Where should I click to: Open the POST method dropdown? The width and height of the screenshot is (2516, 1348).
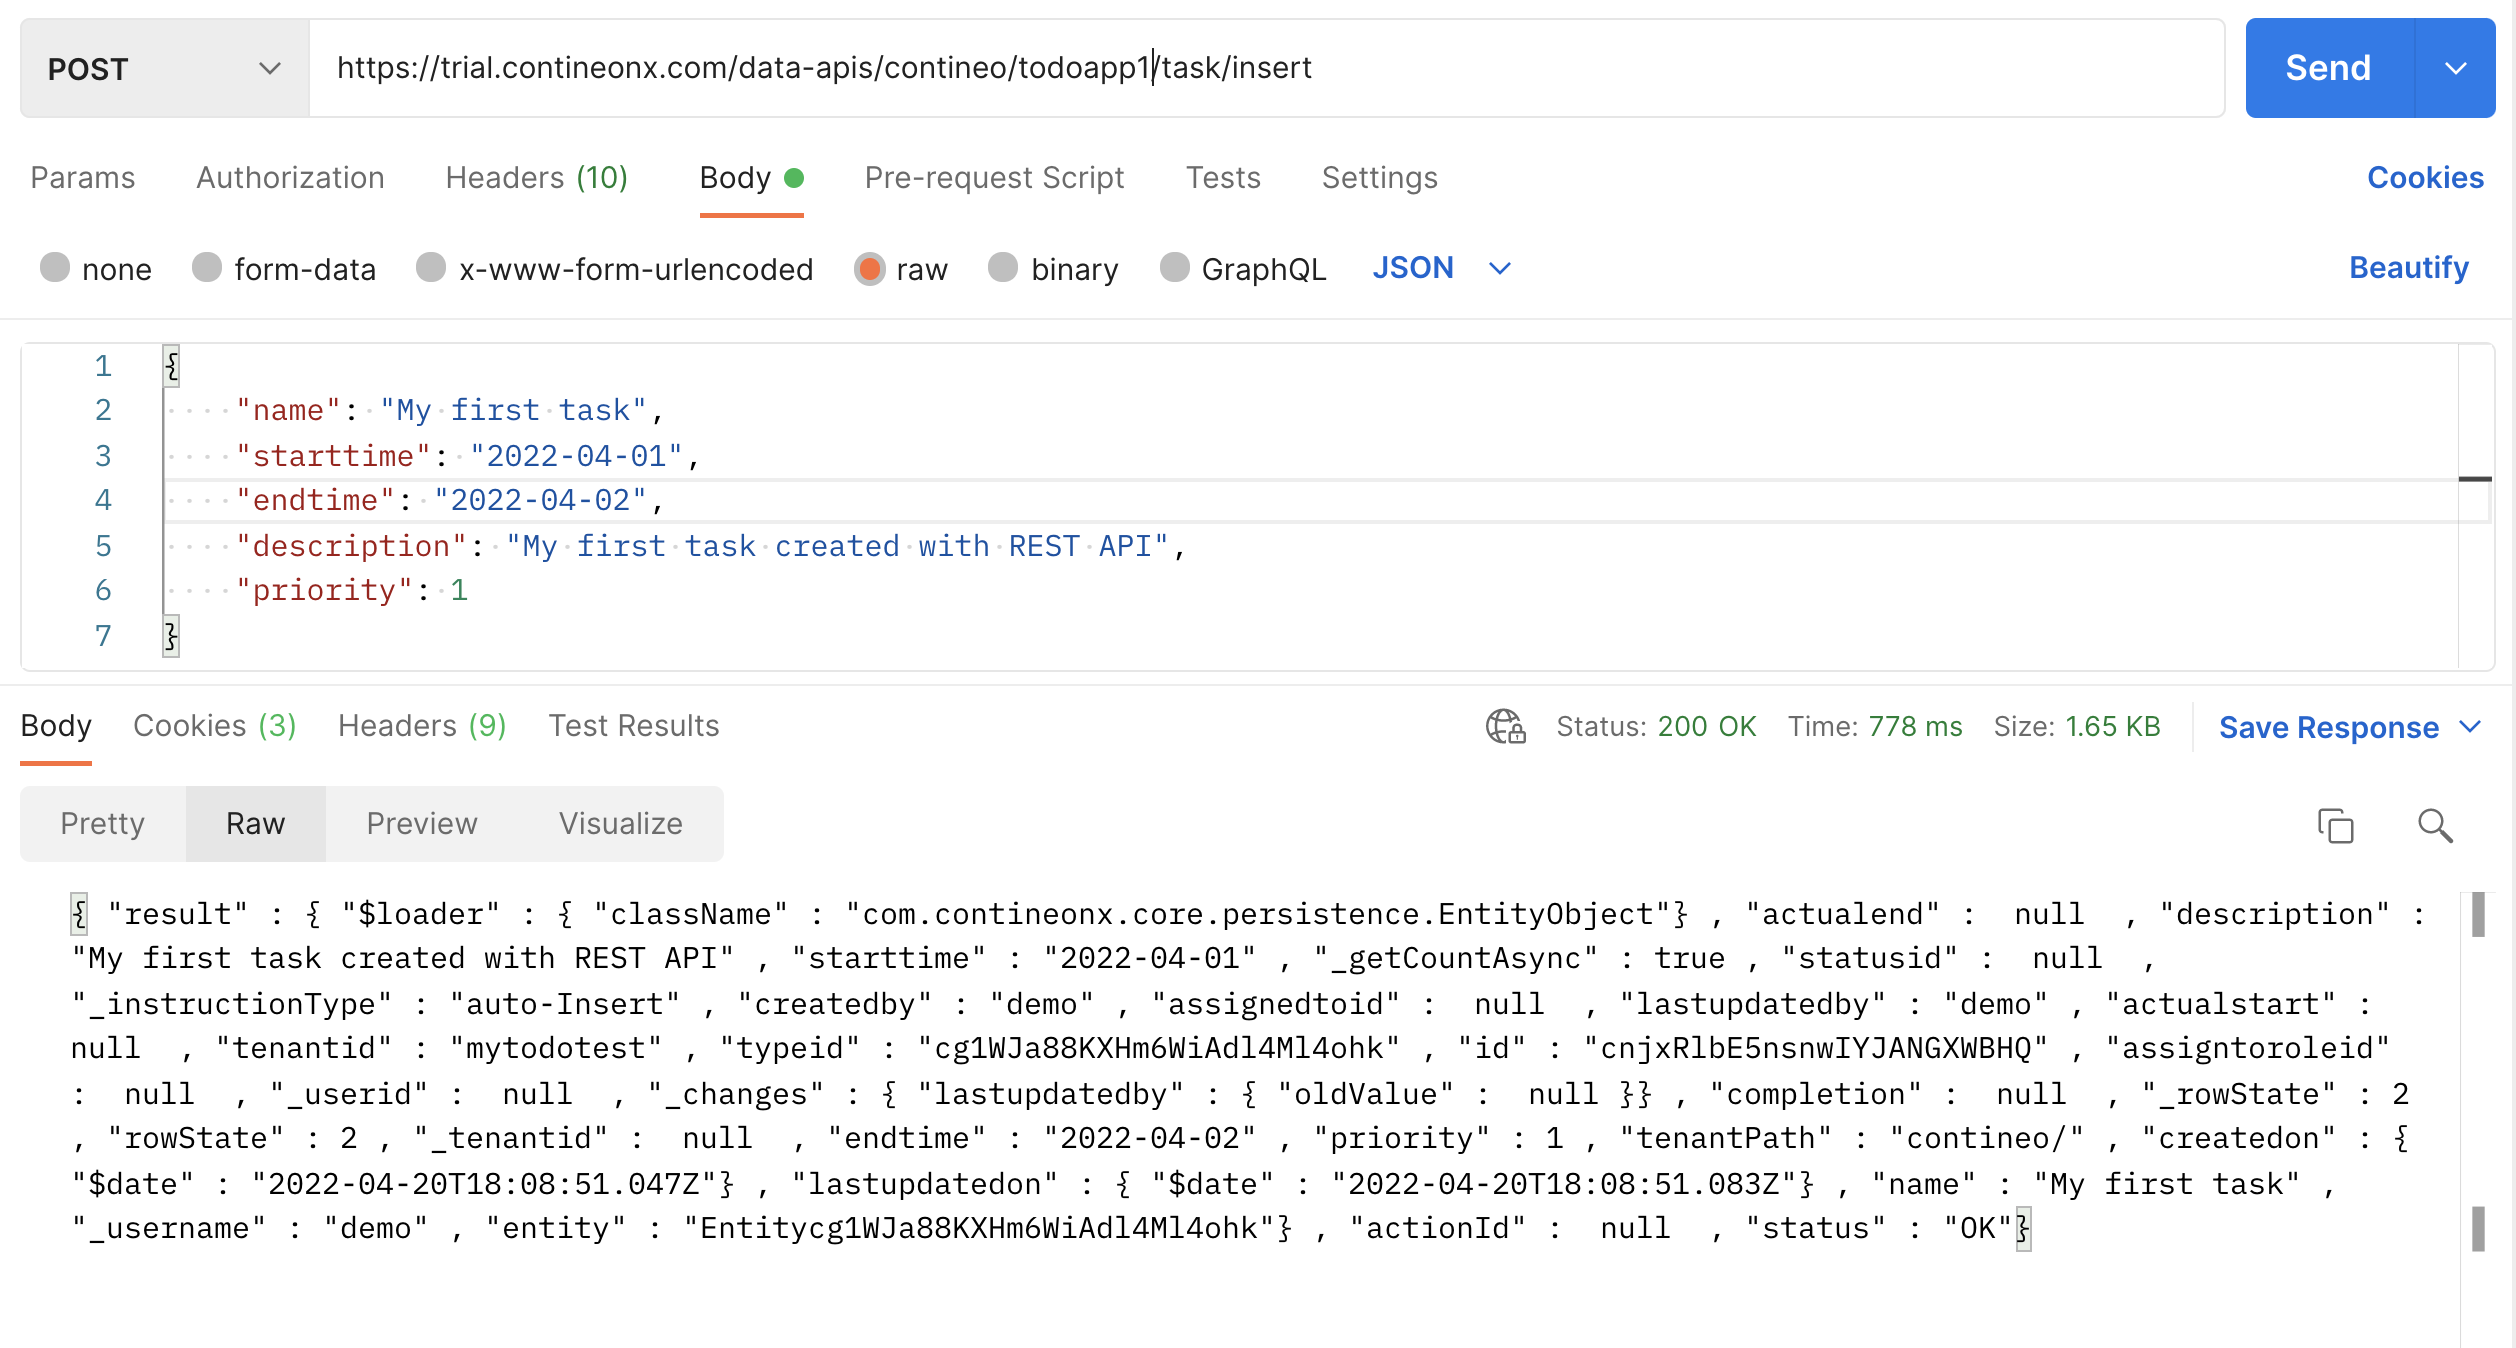click(x=163, y=68)
